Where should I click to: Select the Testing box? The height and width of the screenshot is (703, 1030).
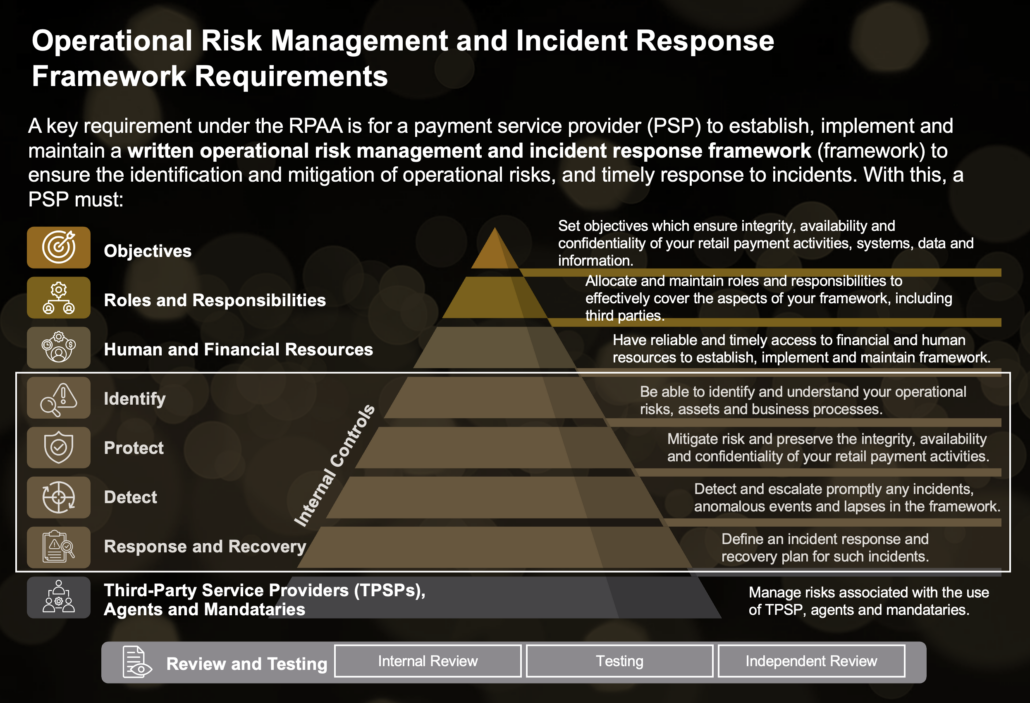[619, 661]
